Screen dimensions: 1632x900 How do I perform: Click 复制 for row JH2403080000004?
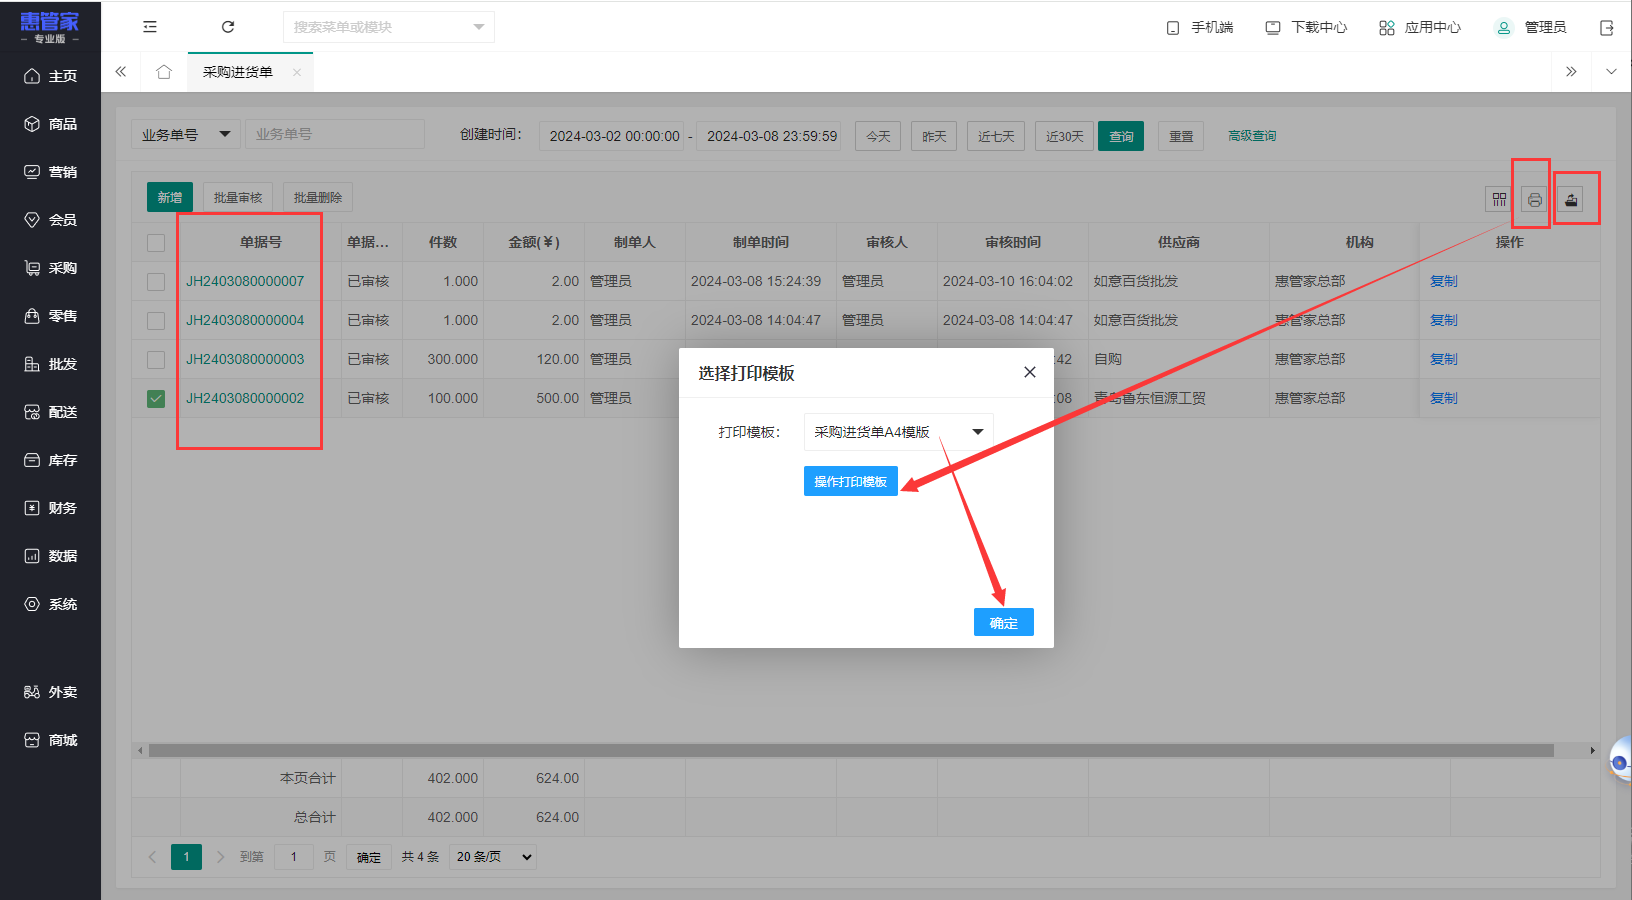pyautogui.click(x=1444, y=320)
